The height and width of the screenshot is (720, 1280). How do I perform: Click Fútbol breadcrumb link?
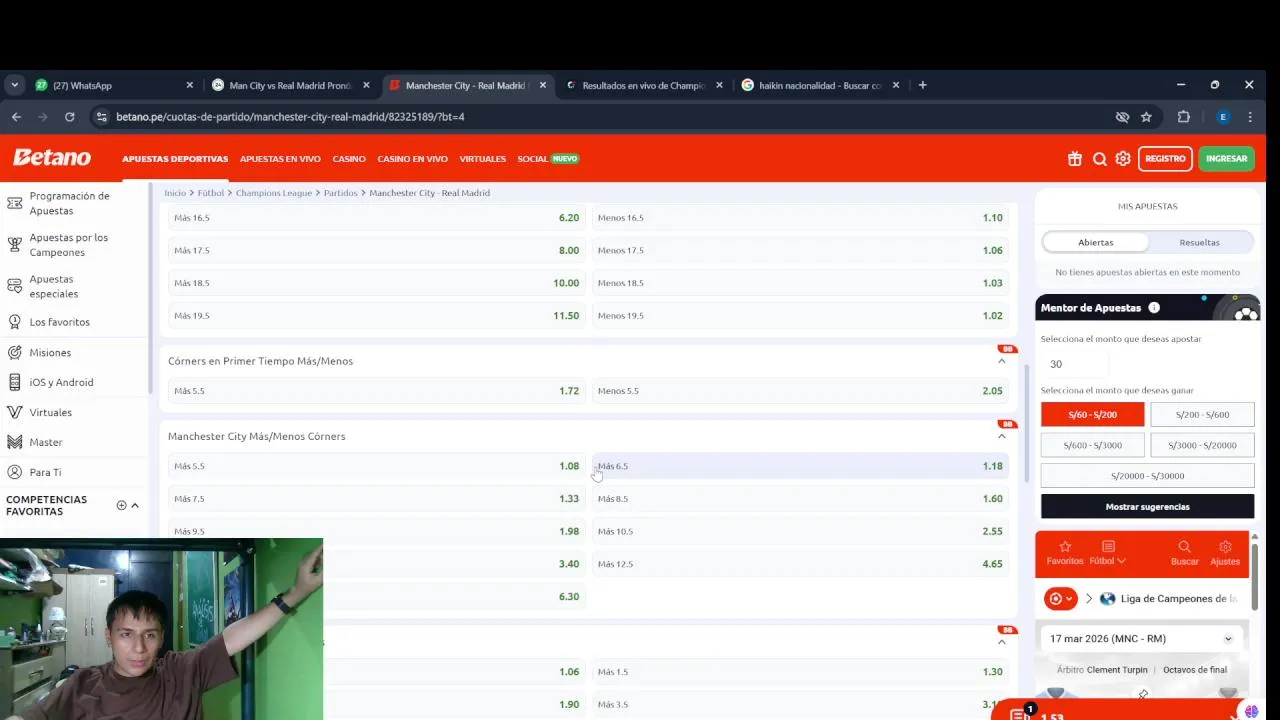click(x=211, y=193)
